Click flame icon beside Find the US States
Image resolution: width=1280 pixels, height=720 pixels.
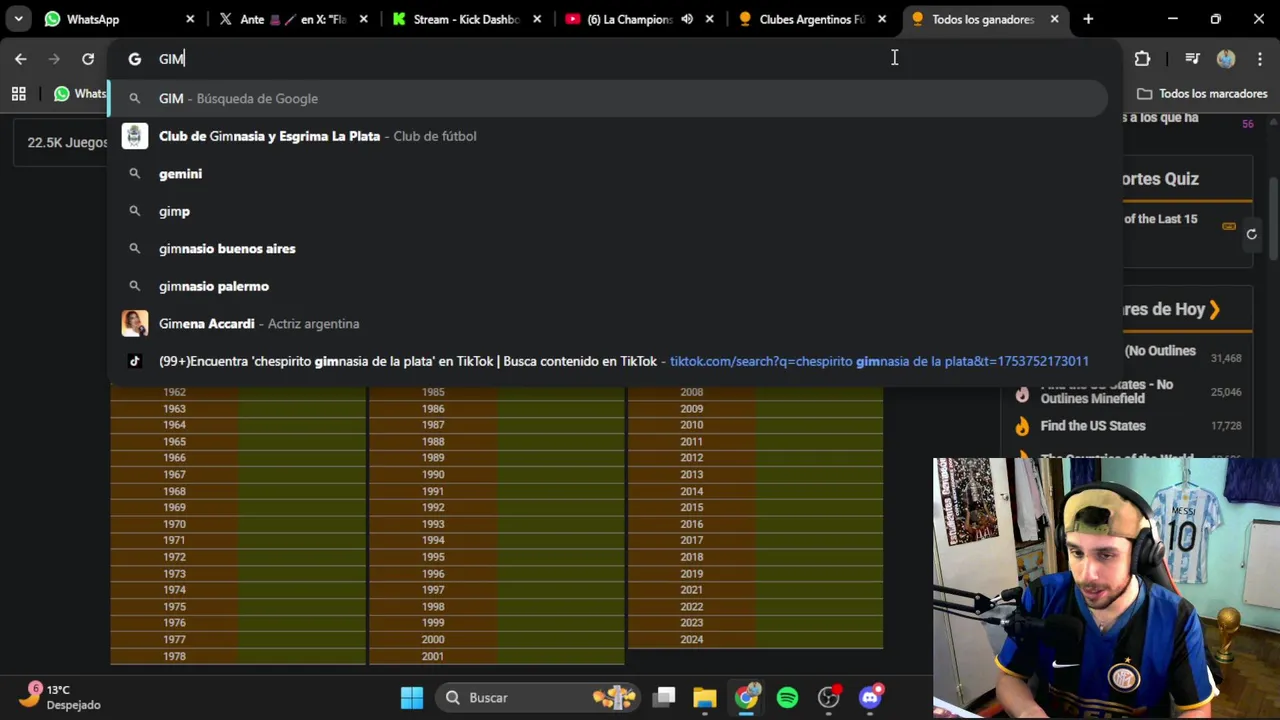(x=1022, y=427)
